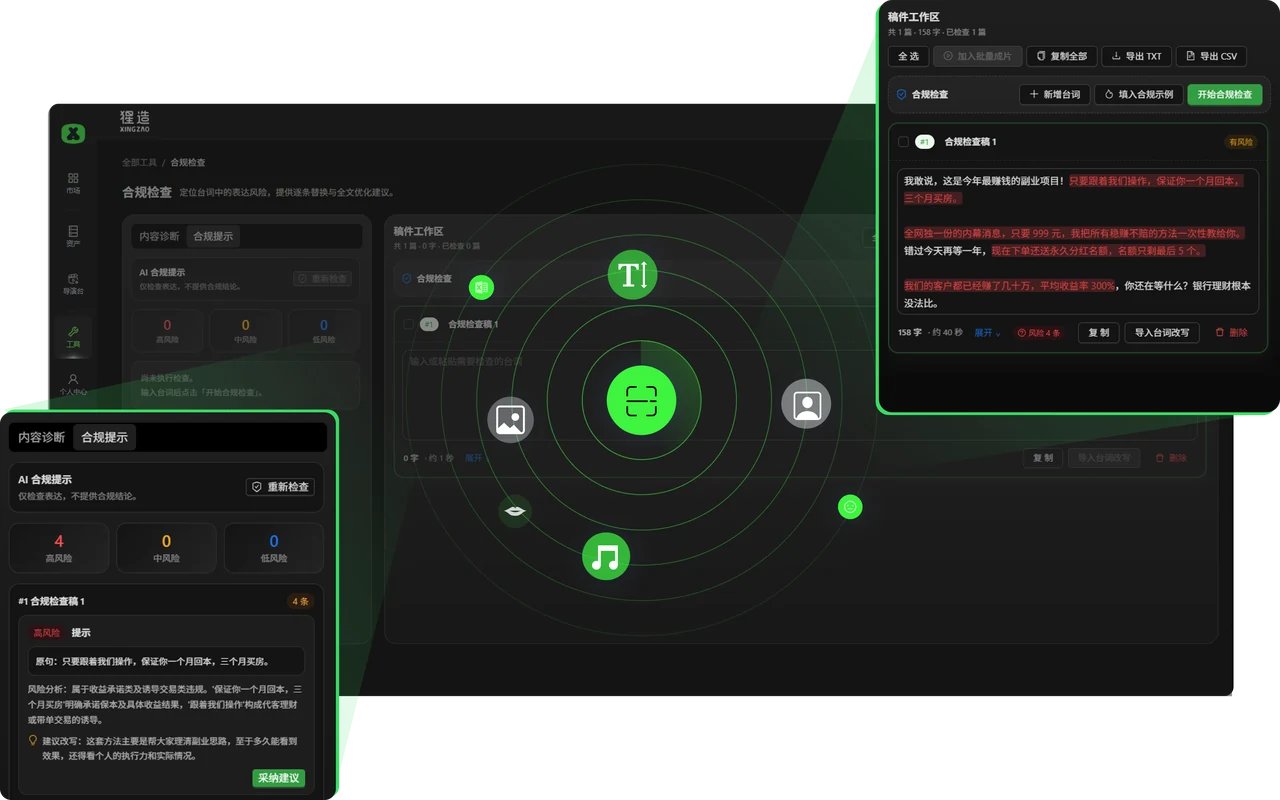
Task: Click inside the highlighted script text area
Action: 1078,241
